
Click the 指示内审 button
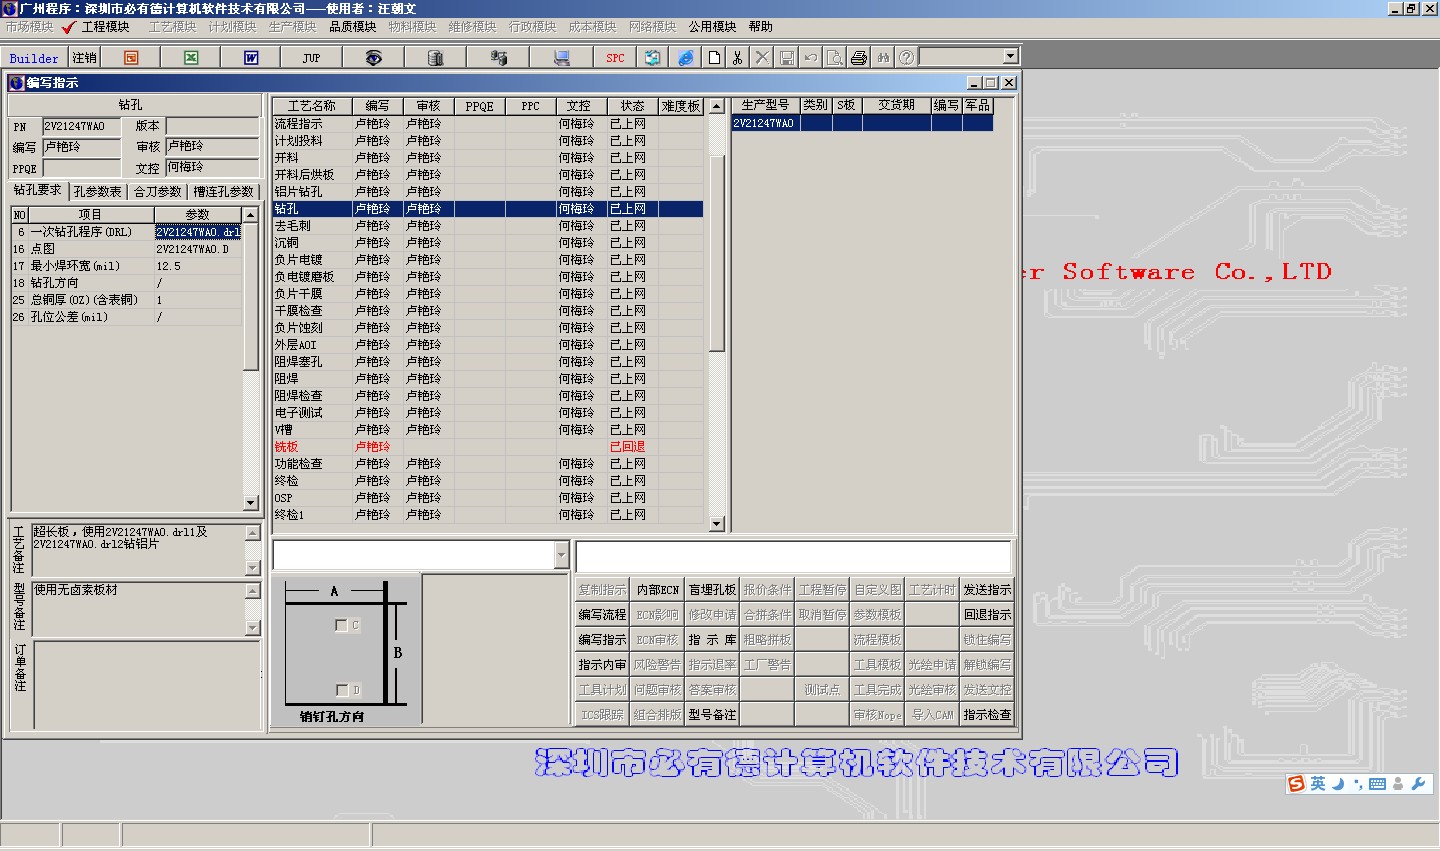pos(602,665)
